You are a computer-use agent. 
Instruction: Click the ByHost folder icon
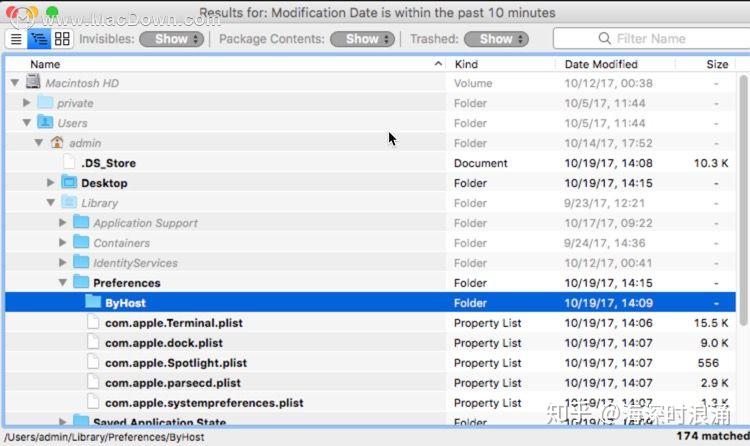pos(93,301)
